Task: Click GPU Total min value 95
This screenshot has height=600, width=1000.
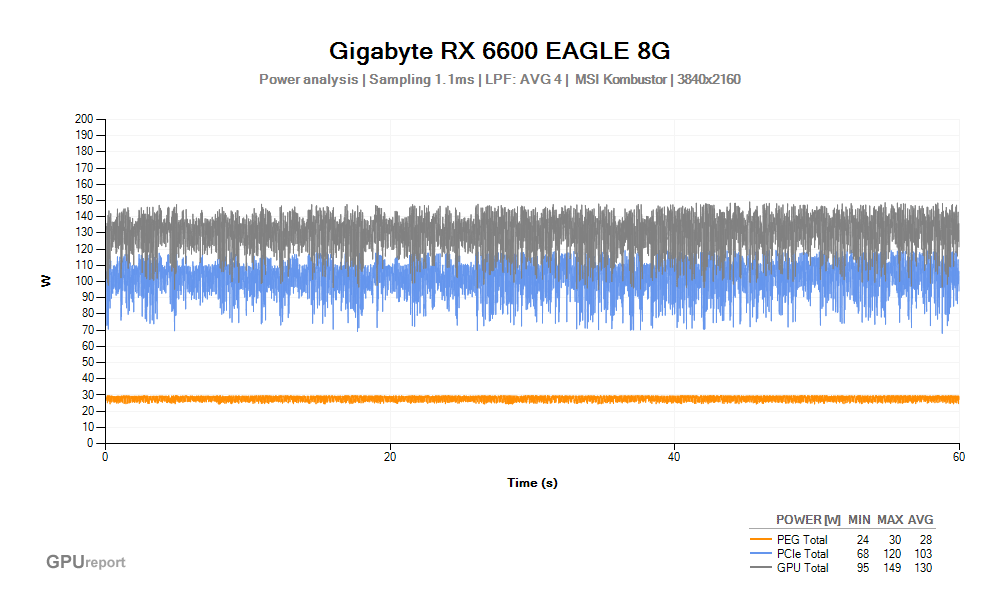Action: 863,567
